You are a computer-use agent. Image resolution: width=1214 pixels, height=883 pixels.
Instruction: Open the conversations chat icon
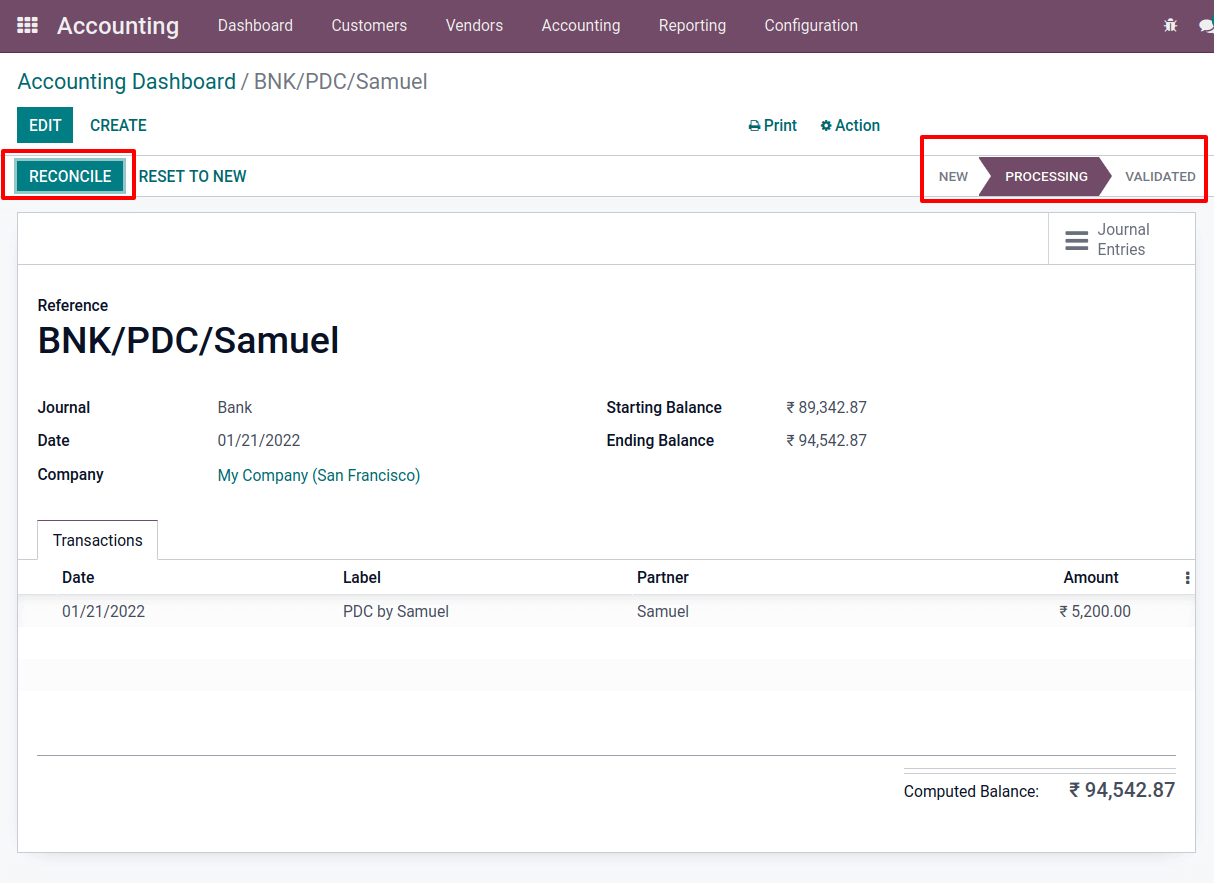click(1205, 25)
